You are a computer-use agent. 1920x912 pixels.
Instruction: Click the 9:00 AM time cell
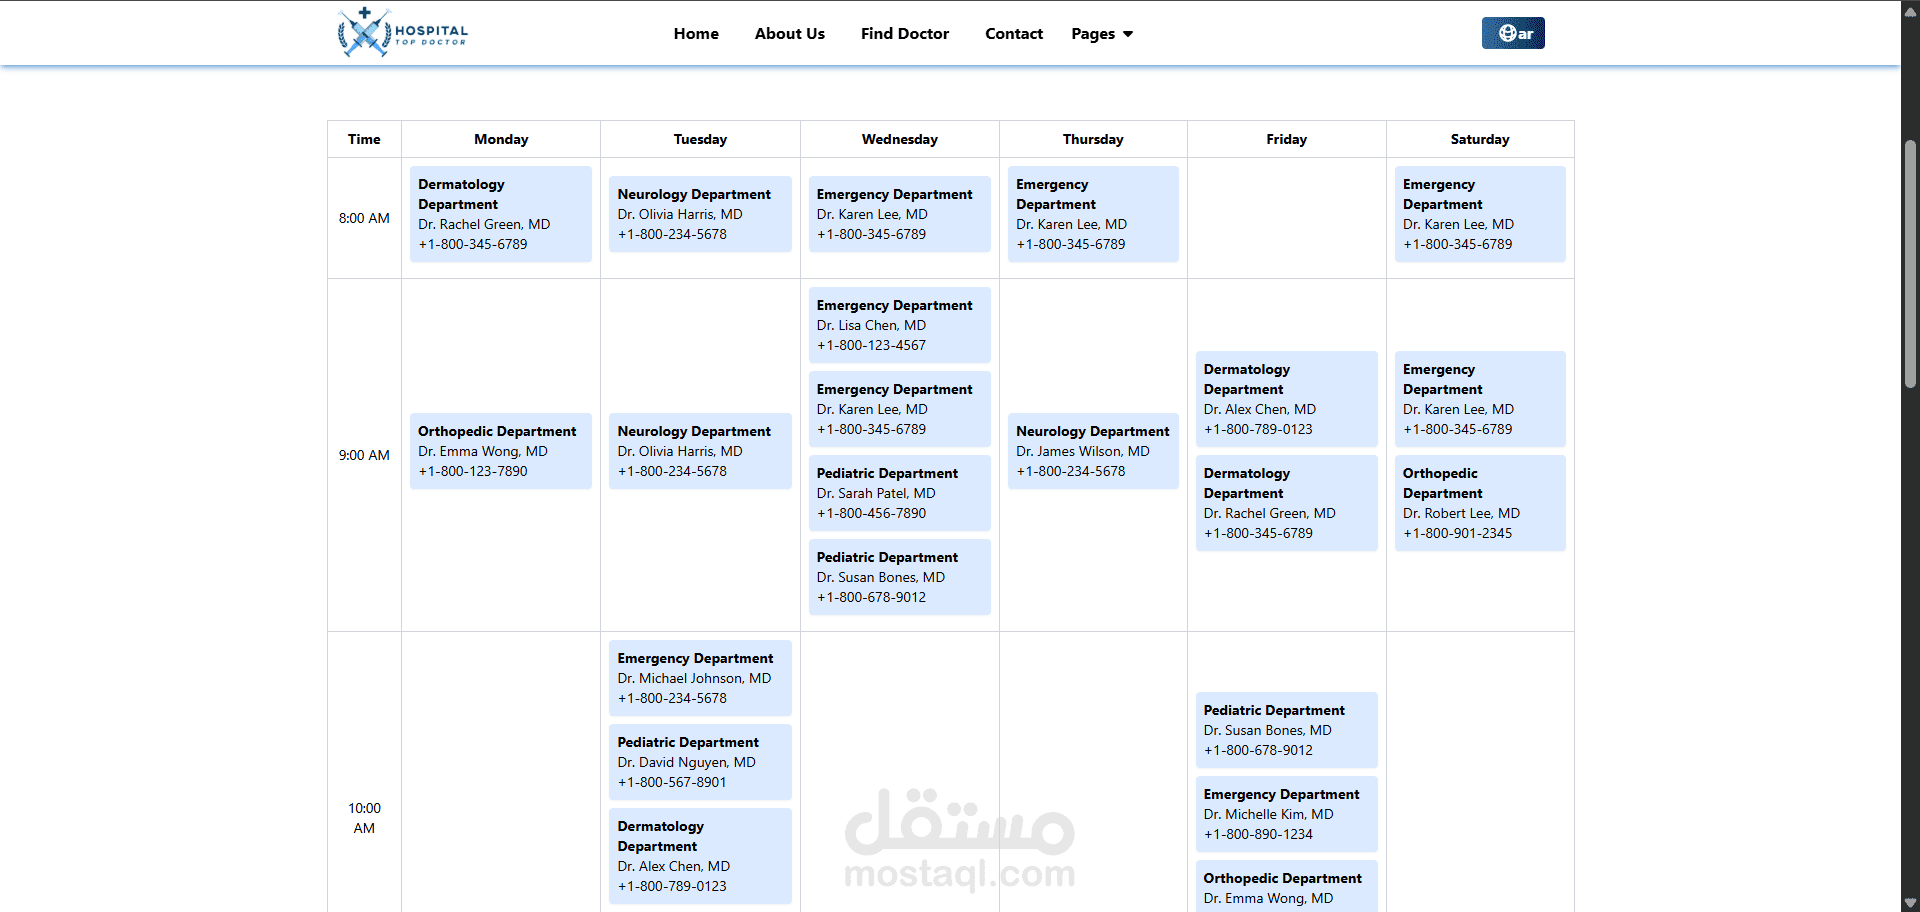(x=364, y=455)
